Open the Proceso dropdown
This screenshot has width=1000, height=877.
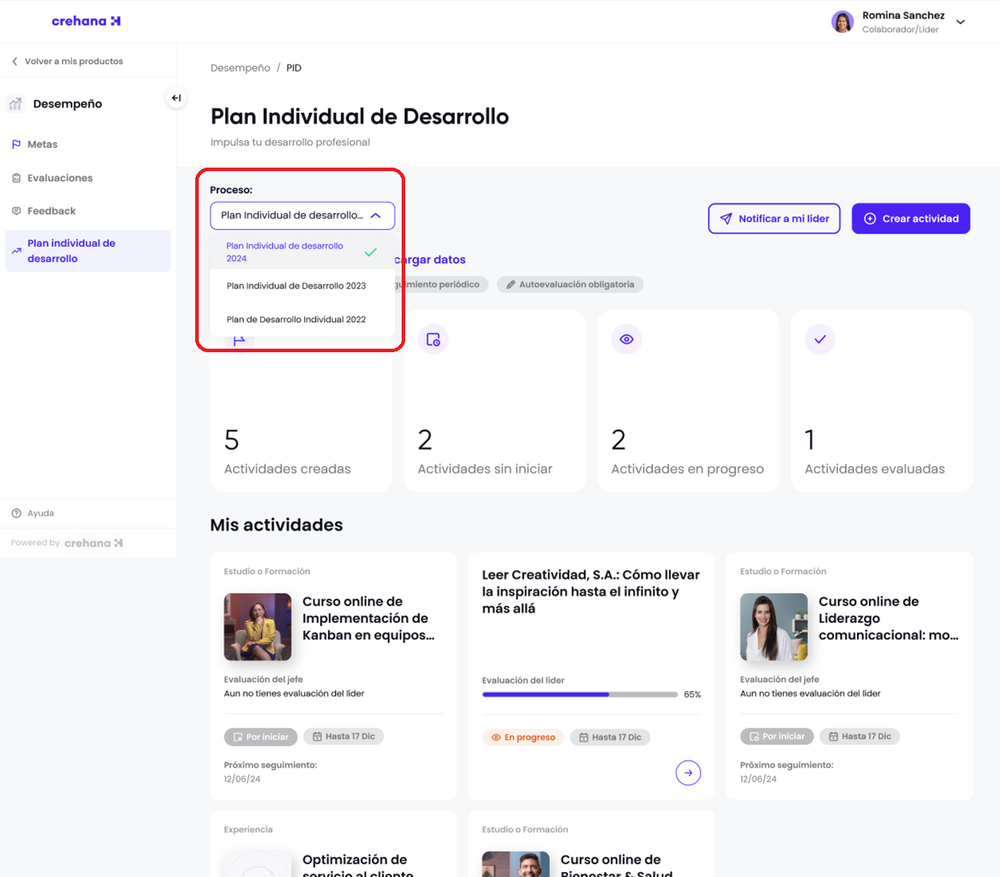point(301,215)
